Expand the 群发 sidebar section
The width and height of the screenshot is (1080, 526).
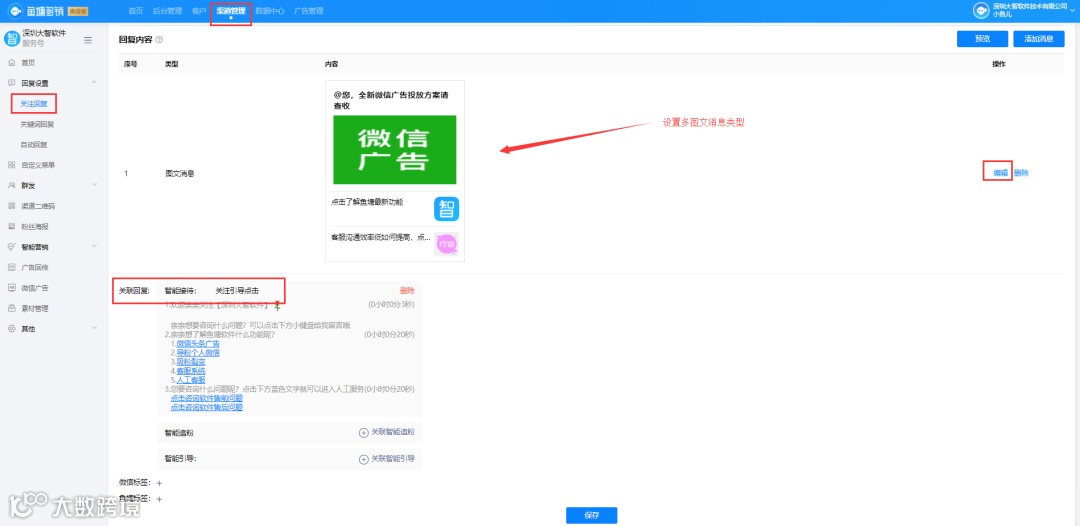(94, 185)
